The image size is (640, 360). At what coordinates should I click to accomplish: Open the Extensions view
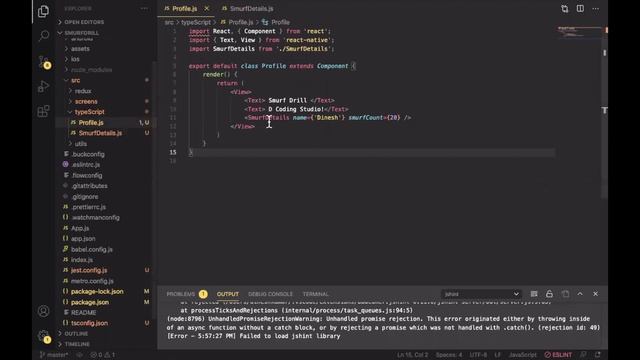[x=43, y=111]
